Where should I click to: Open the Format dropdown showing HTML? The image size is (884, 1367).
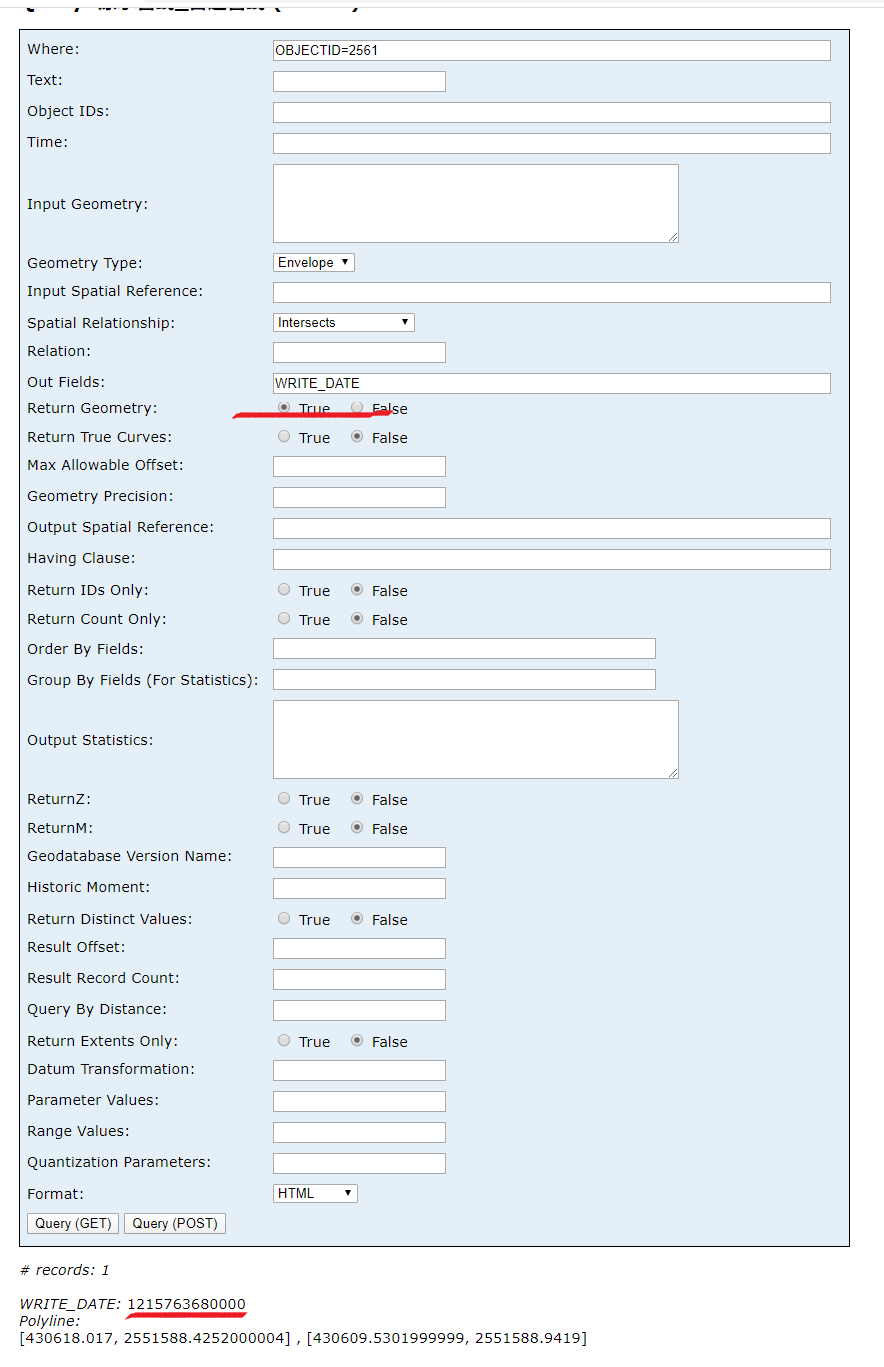click(x=315, y=1193)
